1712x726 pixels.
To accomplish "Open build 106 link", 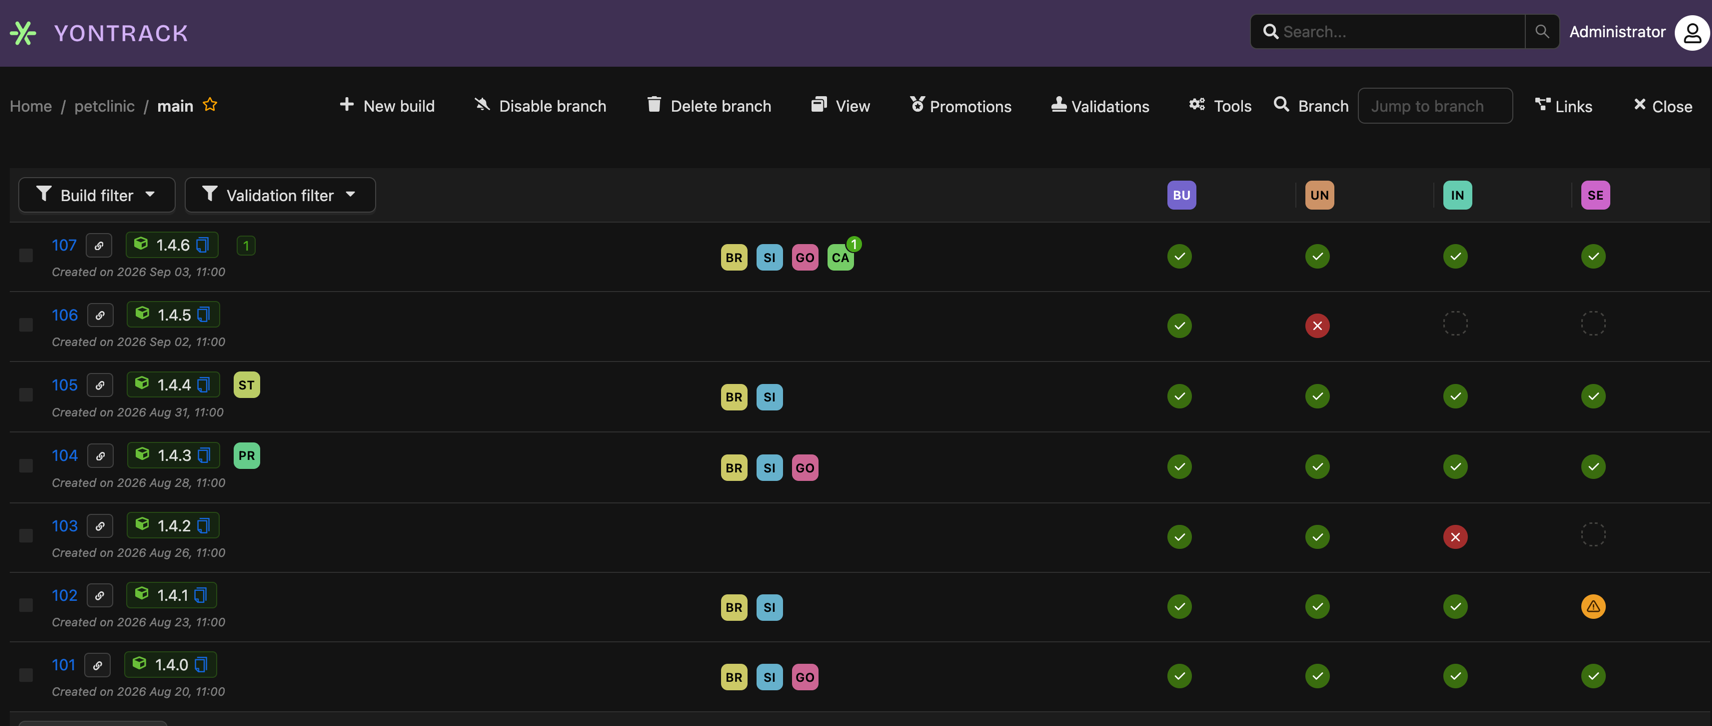I will point(65,315).
